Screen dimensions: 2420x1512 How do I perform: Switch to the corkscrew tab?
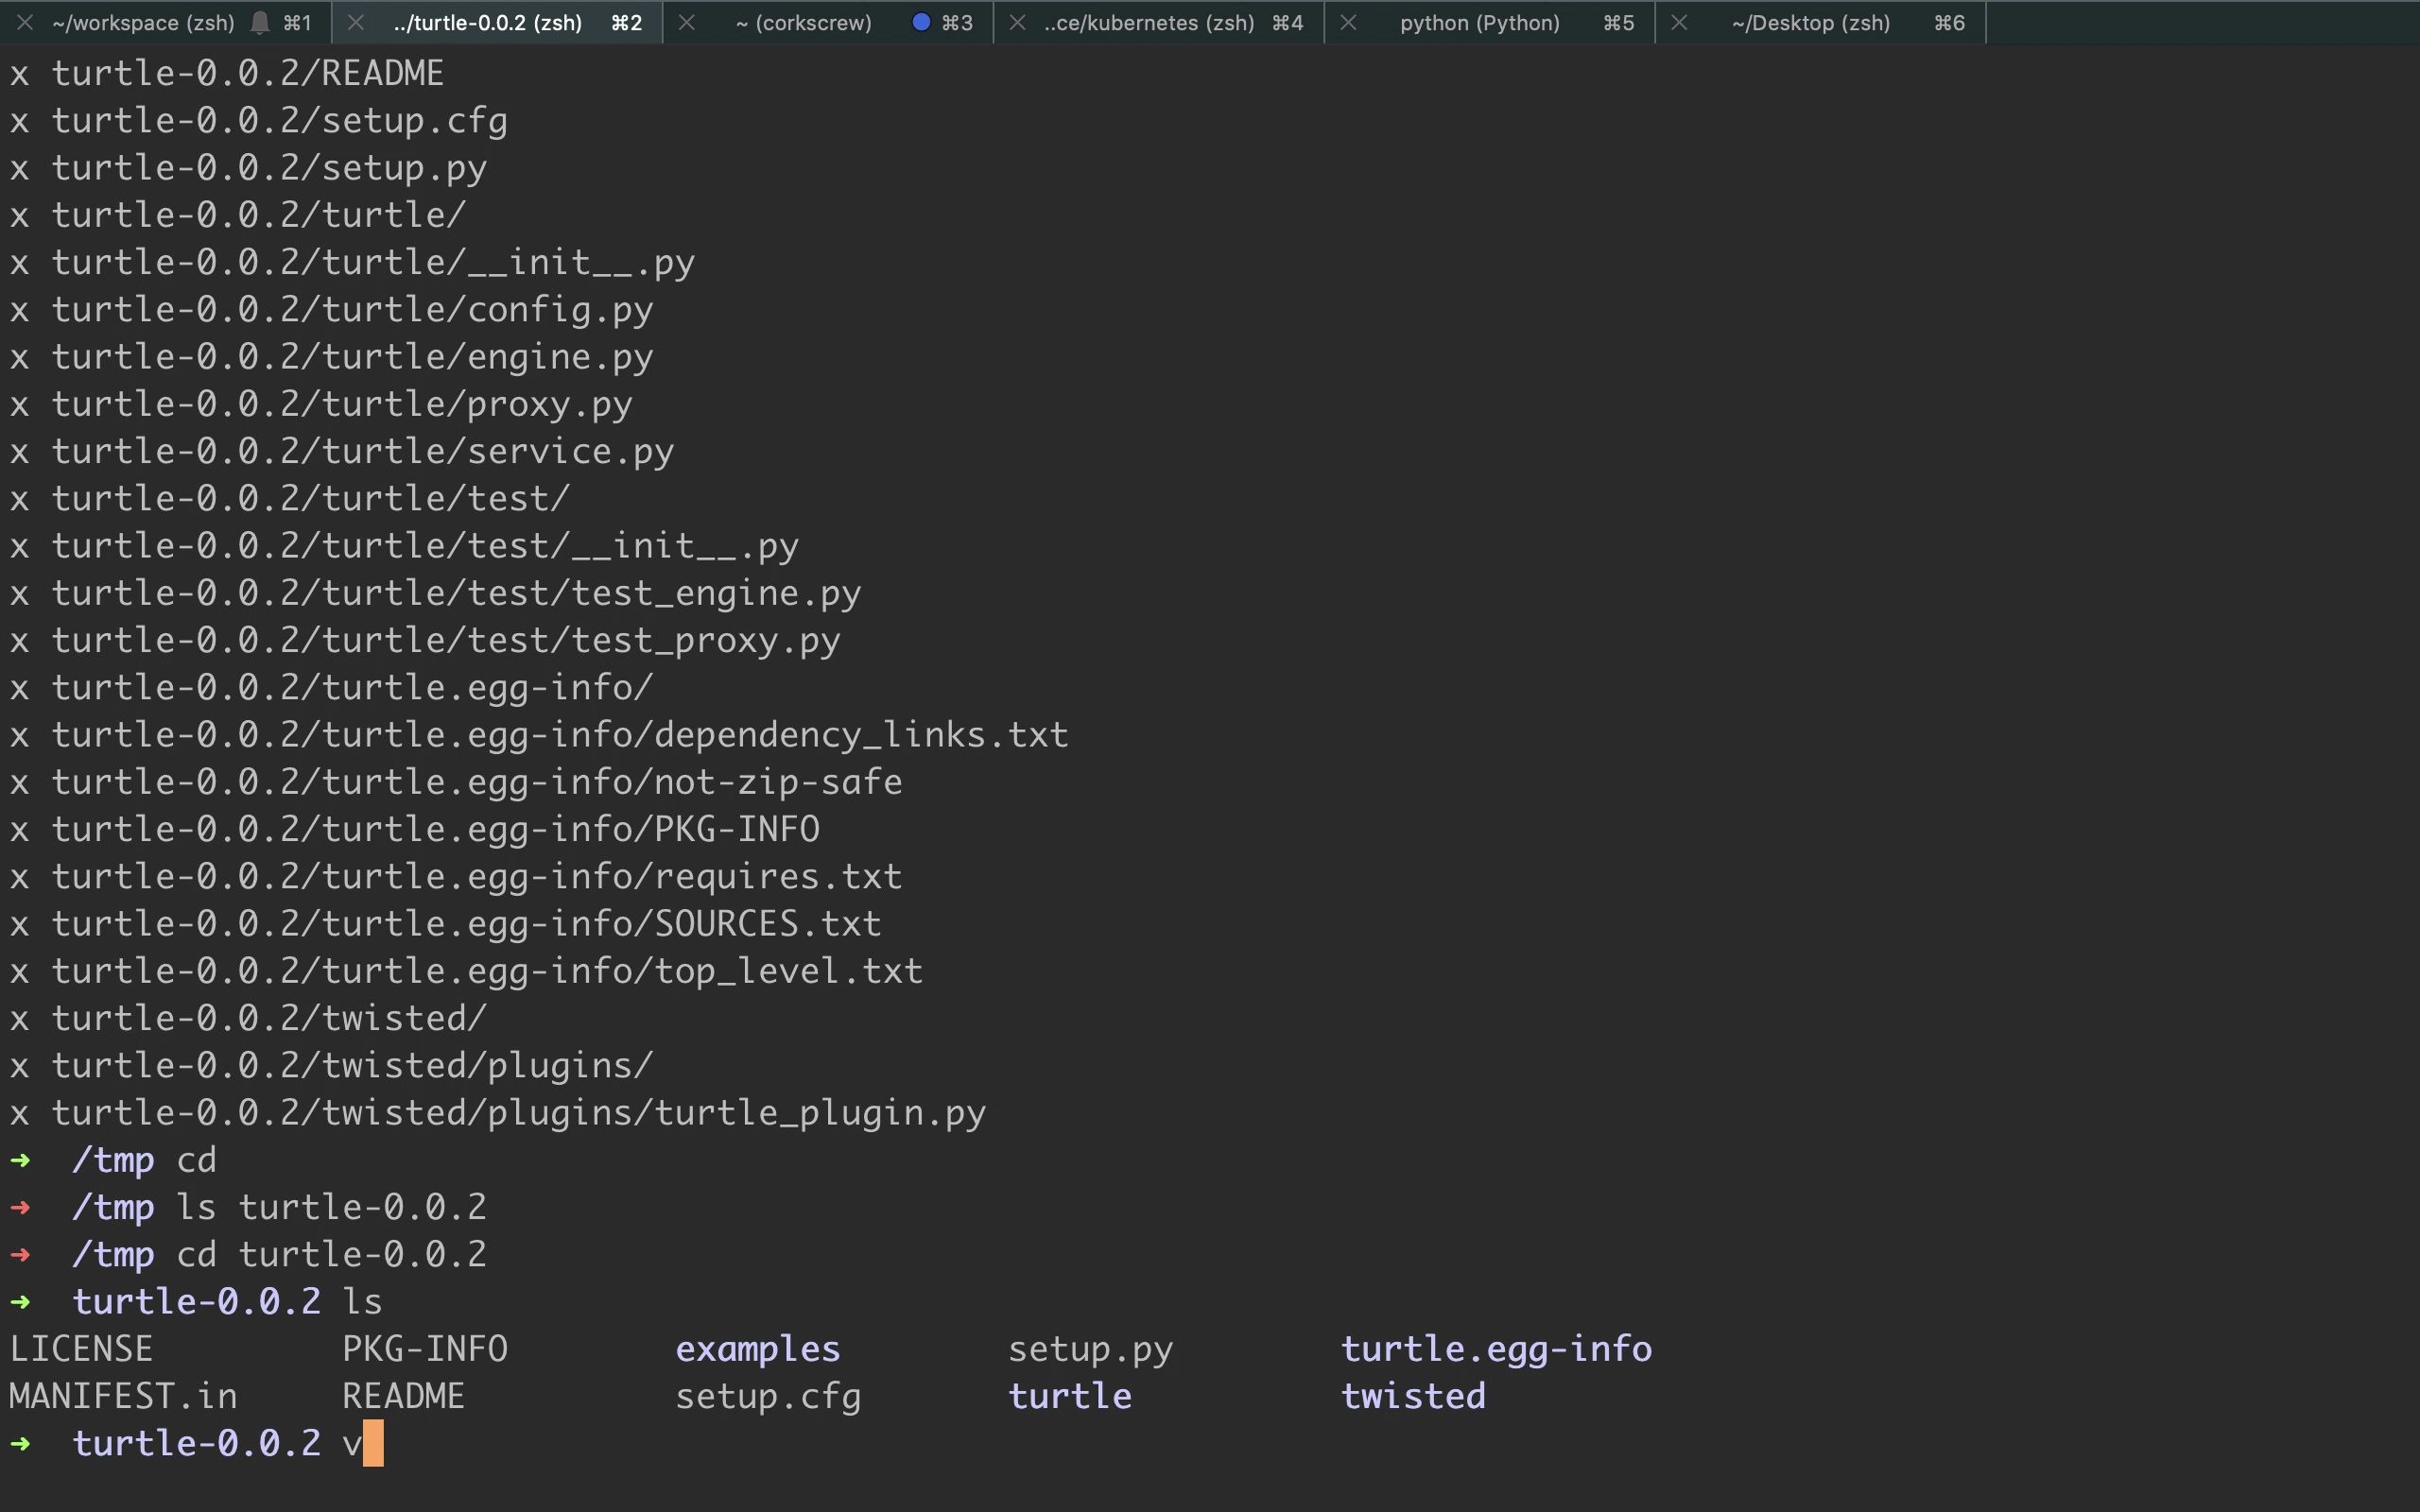point(803,22)
